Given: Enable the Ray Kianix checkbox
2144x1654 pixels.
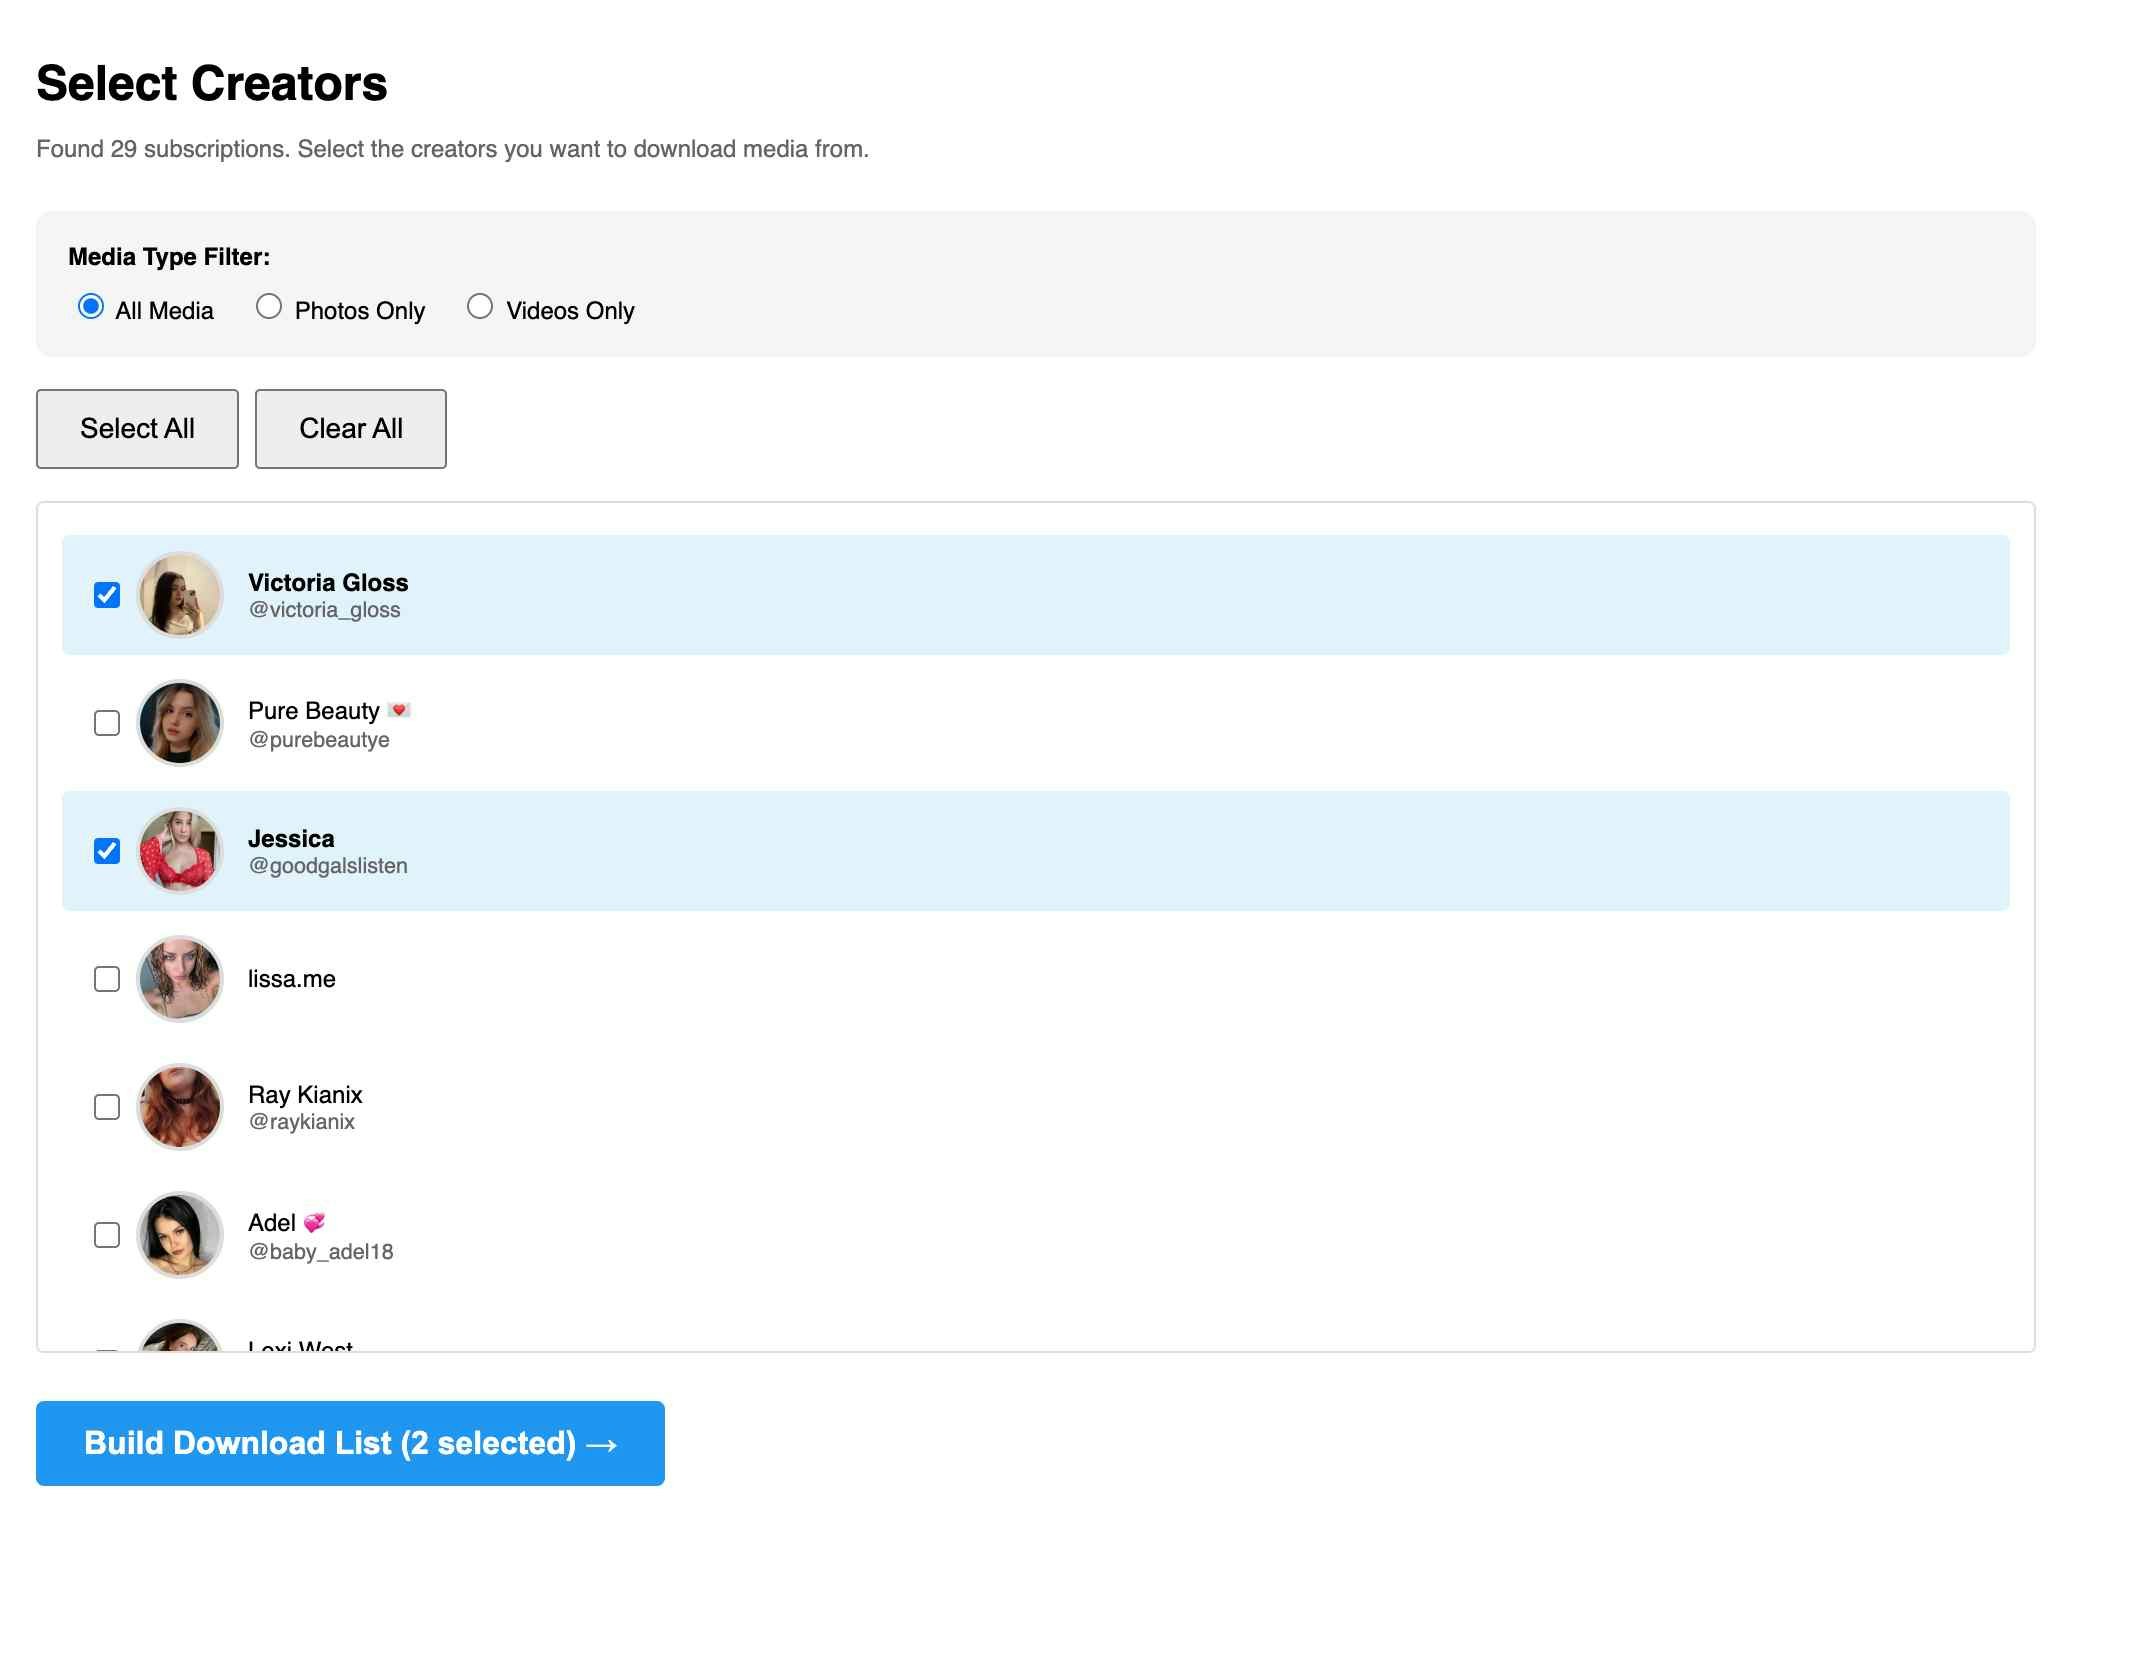Looking at the screenshot, I should pyautogui.click(x=106, y=1107).
